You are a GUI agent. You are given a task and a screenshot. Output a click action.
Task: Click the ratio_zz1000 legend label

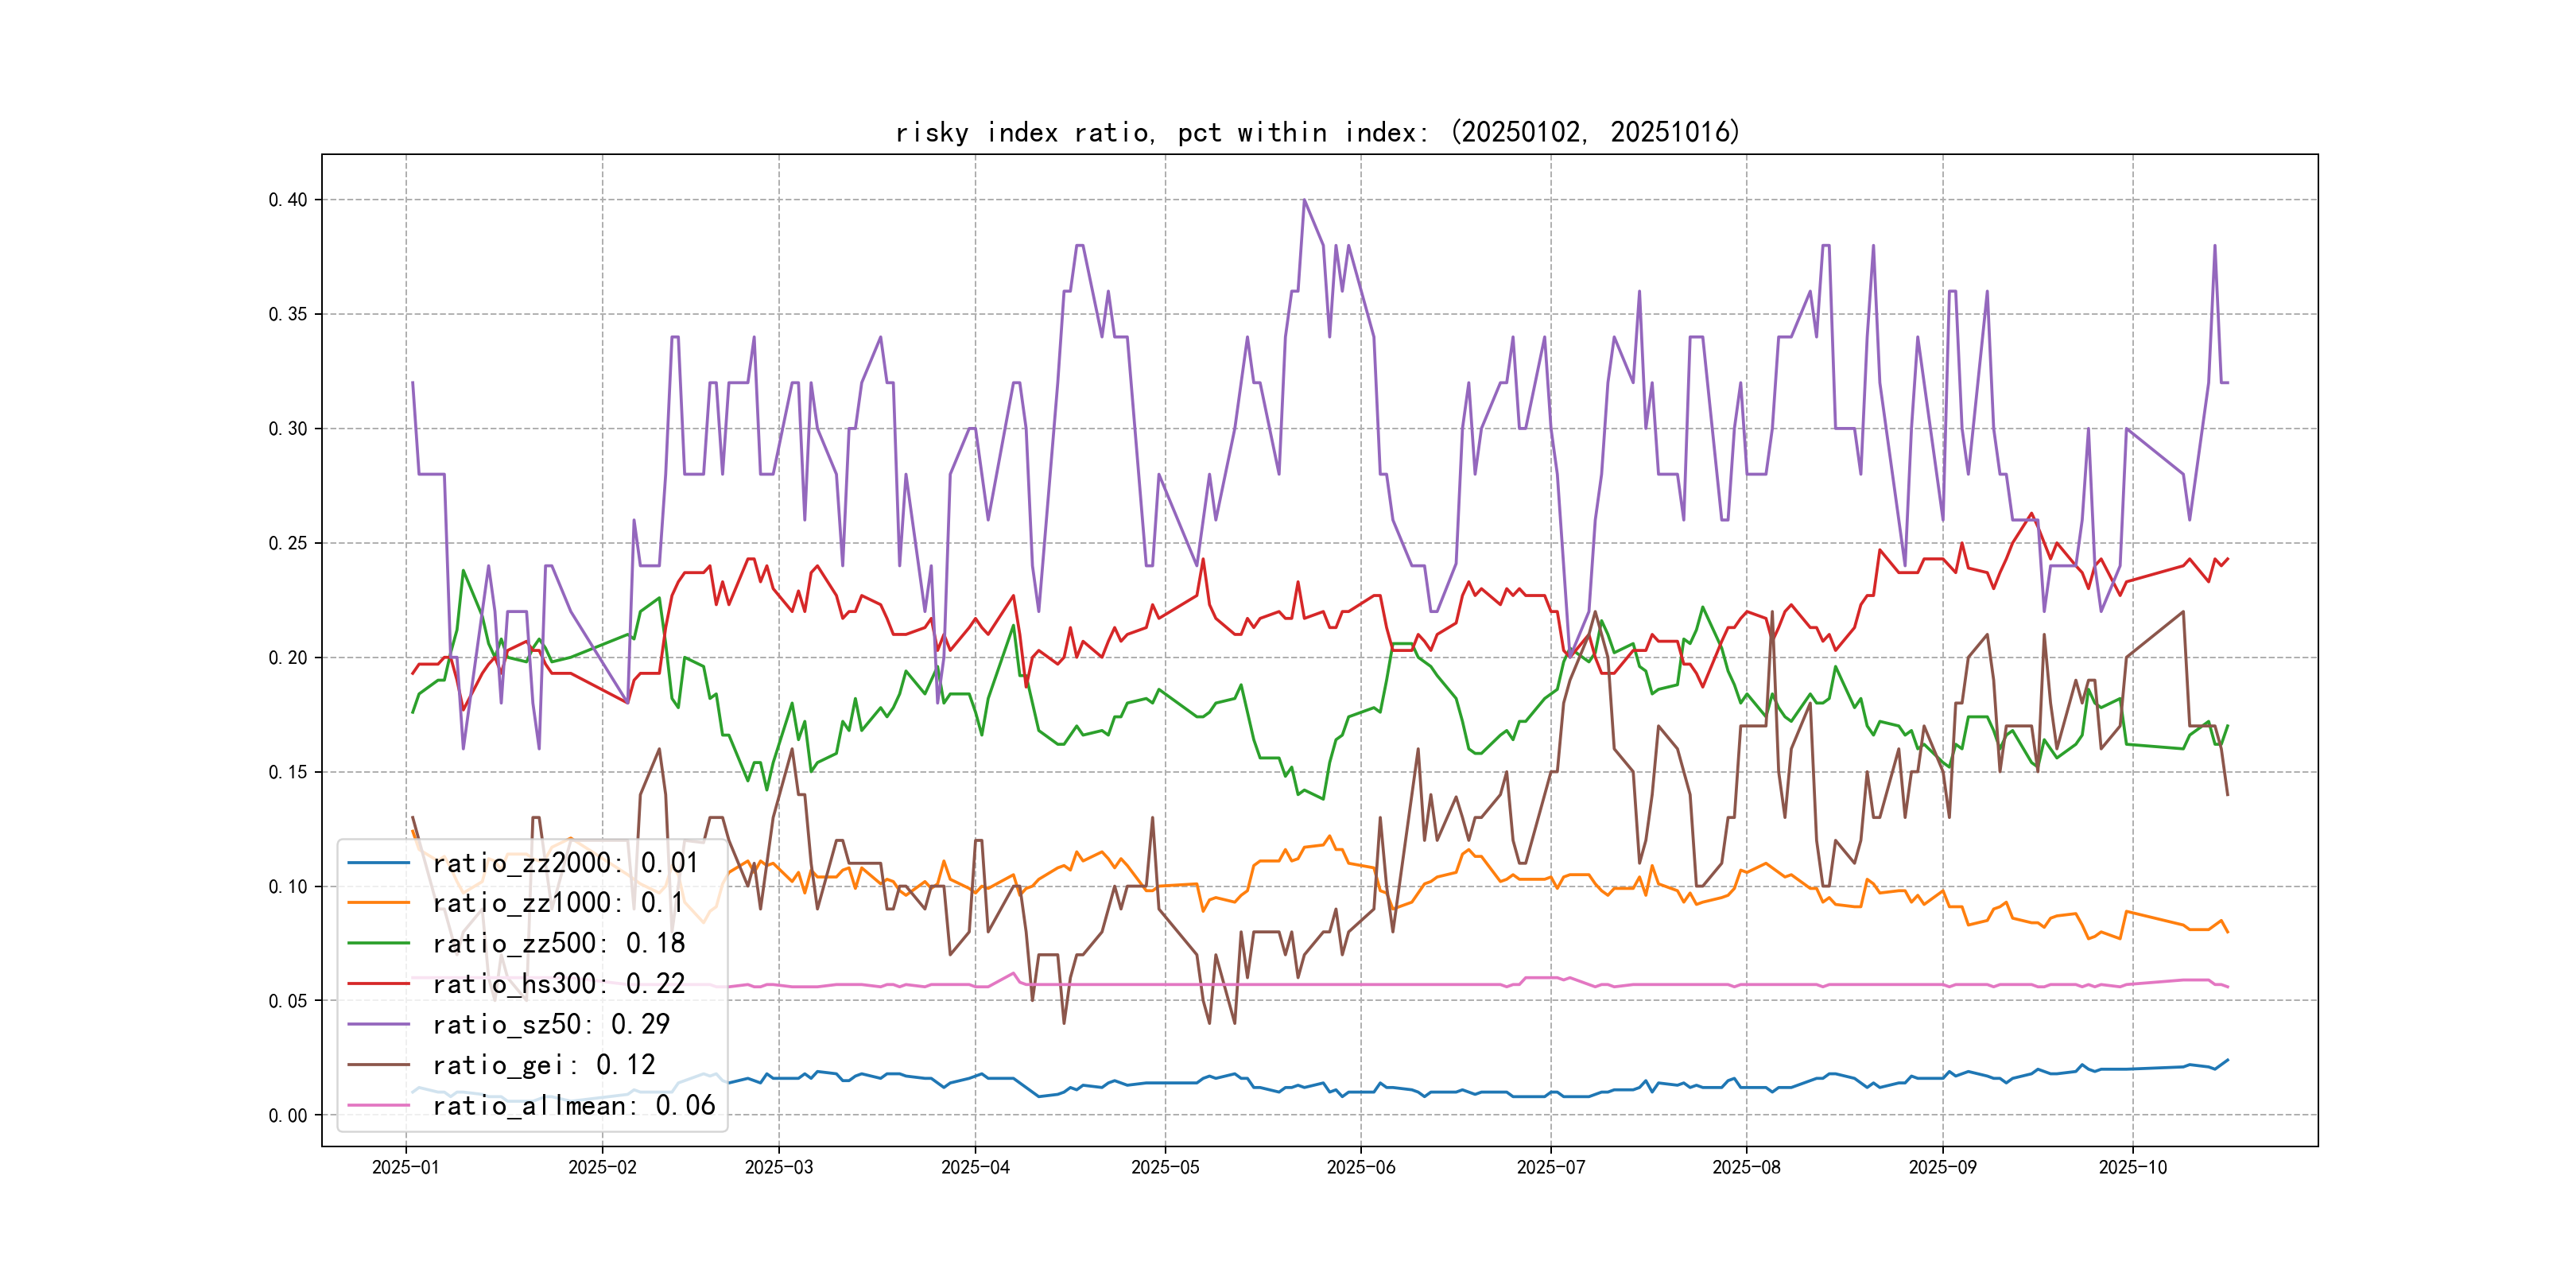(x=557, y=902)
